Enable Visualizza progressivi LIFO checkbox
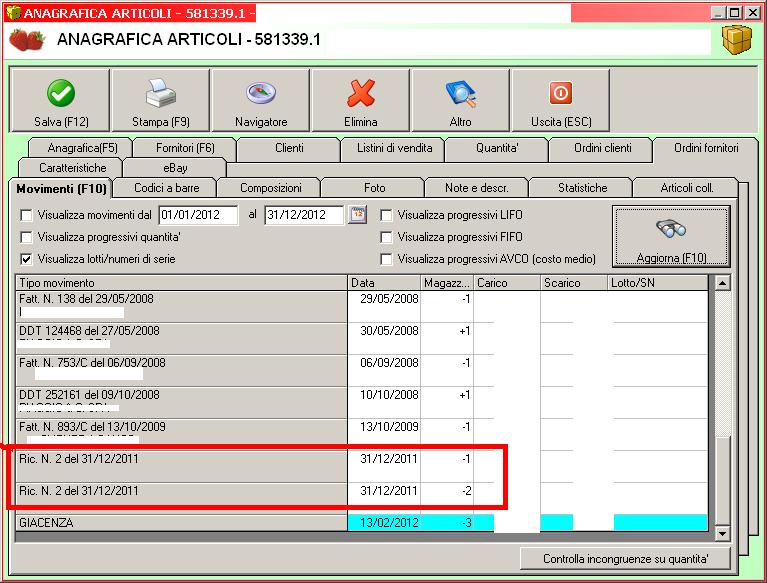Screen dimensions: 767x583 click(386, 215)
